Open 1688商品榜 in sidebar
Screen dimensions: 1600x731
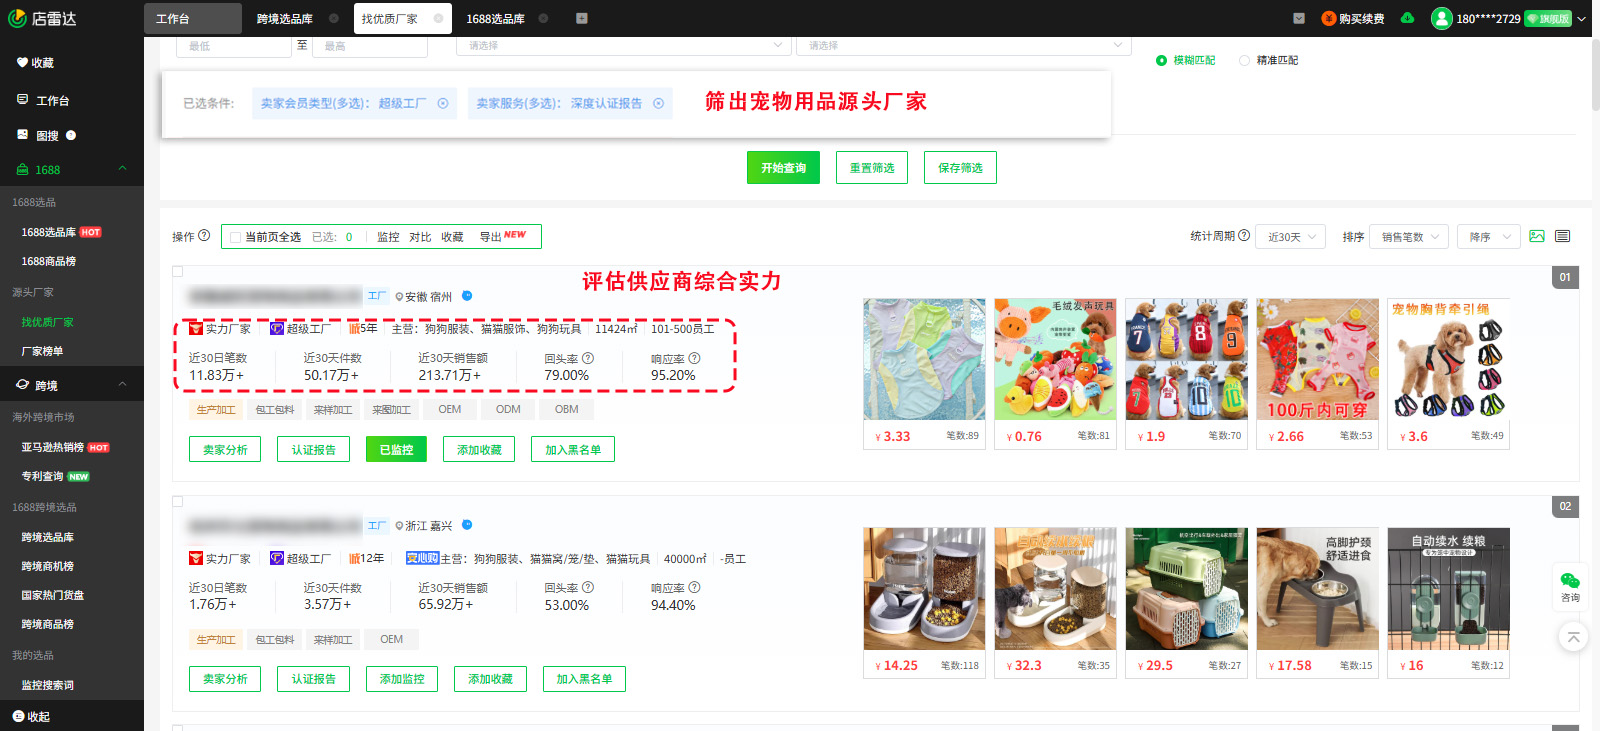[49, 261]
